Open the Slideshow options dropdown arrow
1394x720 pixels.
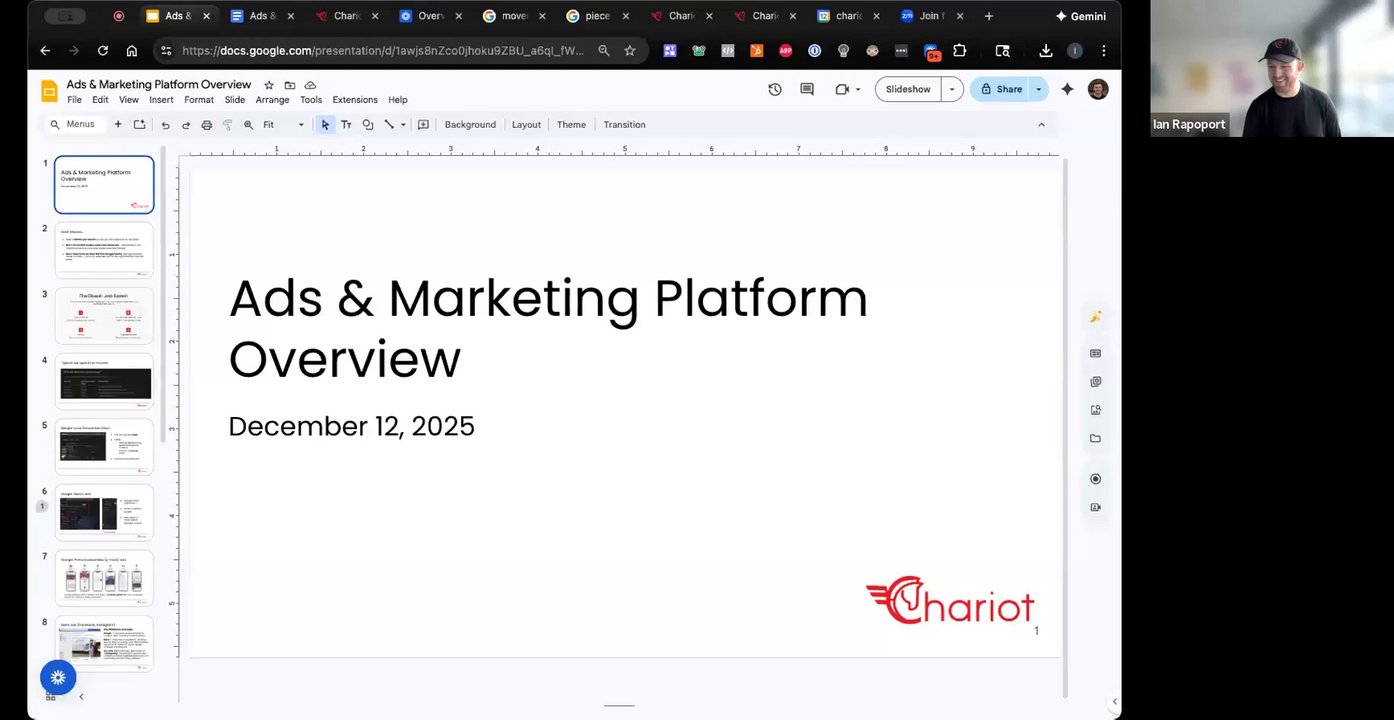[951, 89]
